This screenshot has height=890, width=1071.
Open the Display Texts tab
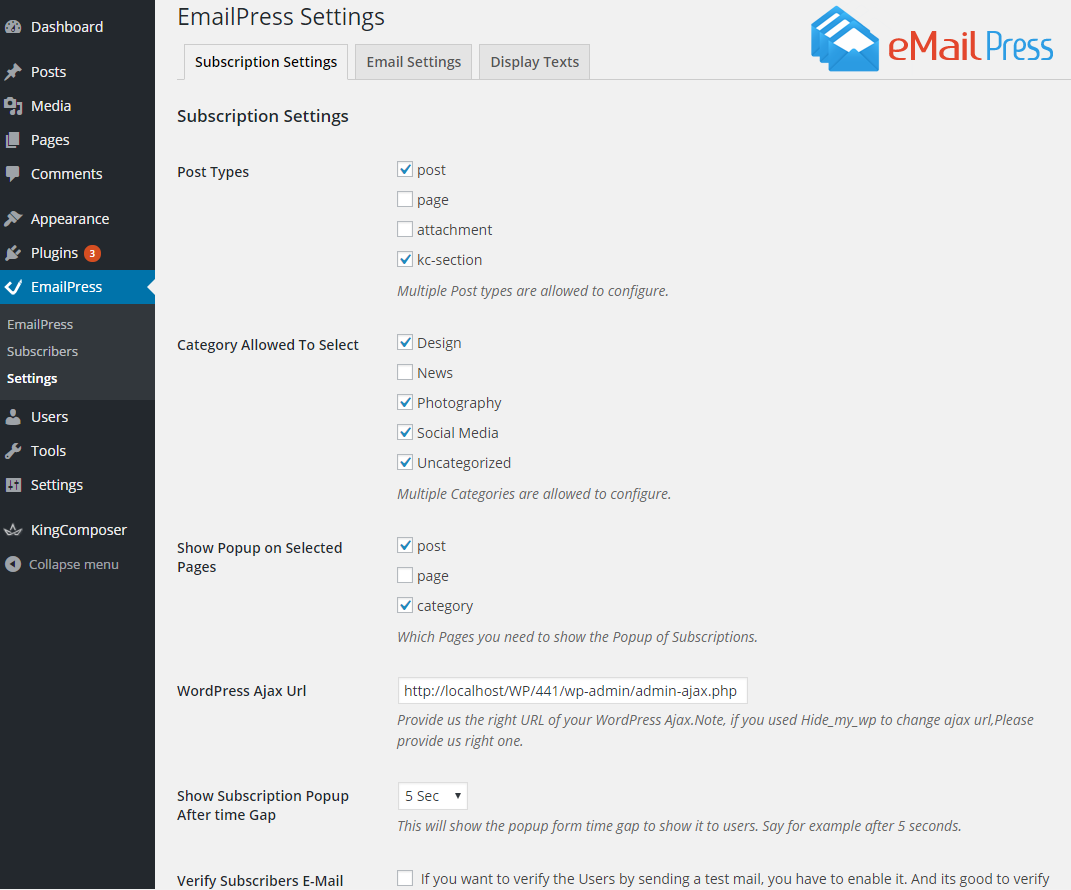(534, 62)
